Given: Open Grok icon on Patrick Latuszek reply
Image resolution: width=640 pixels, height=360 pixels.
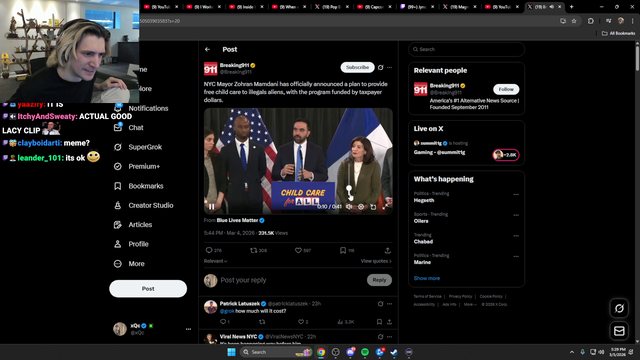Looking at the screenshot, I should pos(380,304).
